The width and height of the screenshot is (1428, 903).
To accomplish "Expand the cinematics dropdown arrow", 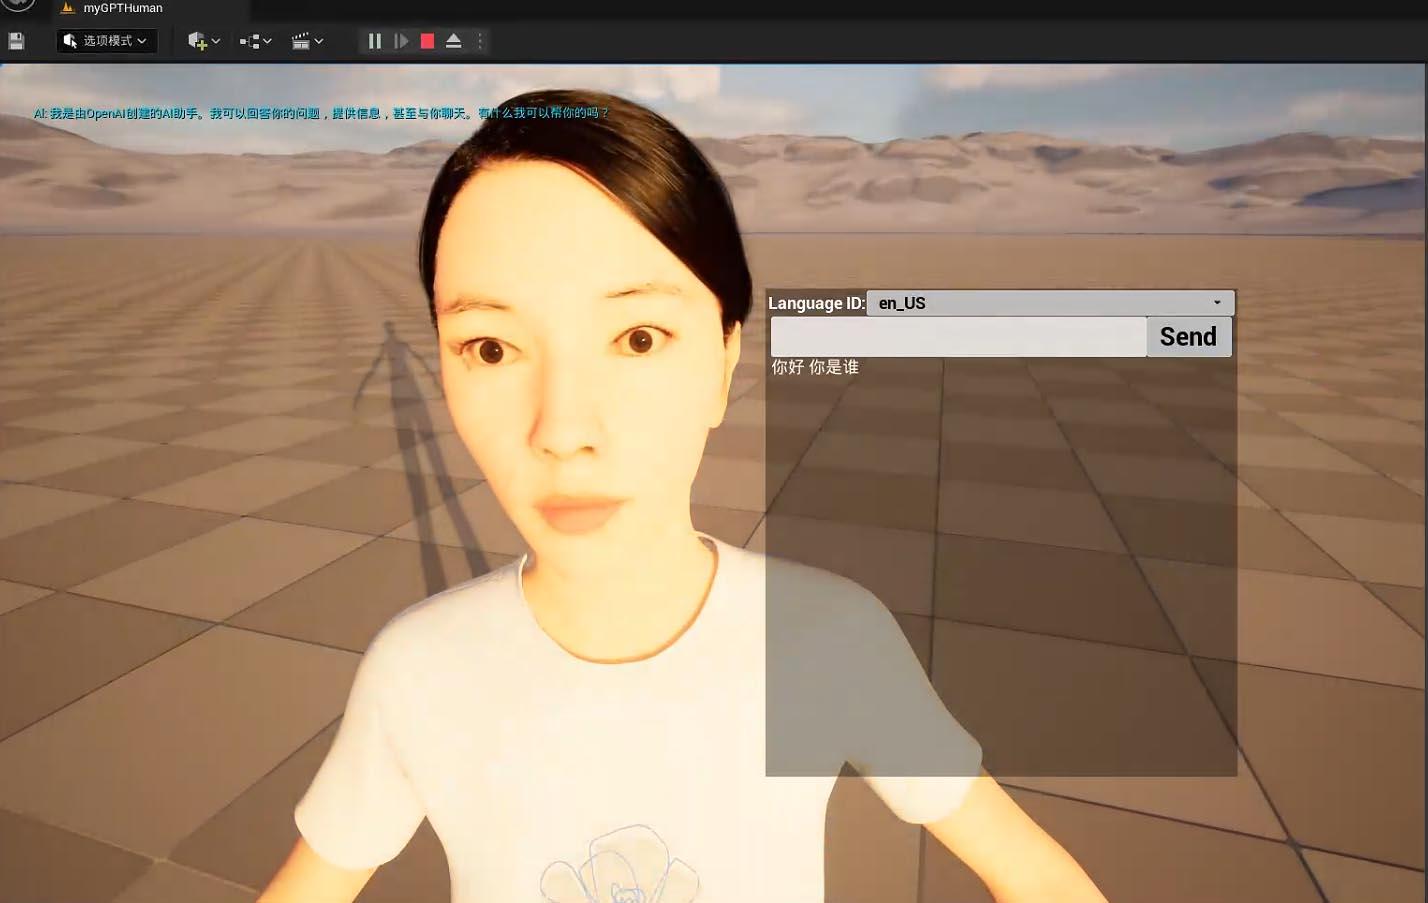I will (x=319, y=41).
